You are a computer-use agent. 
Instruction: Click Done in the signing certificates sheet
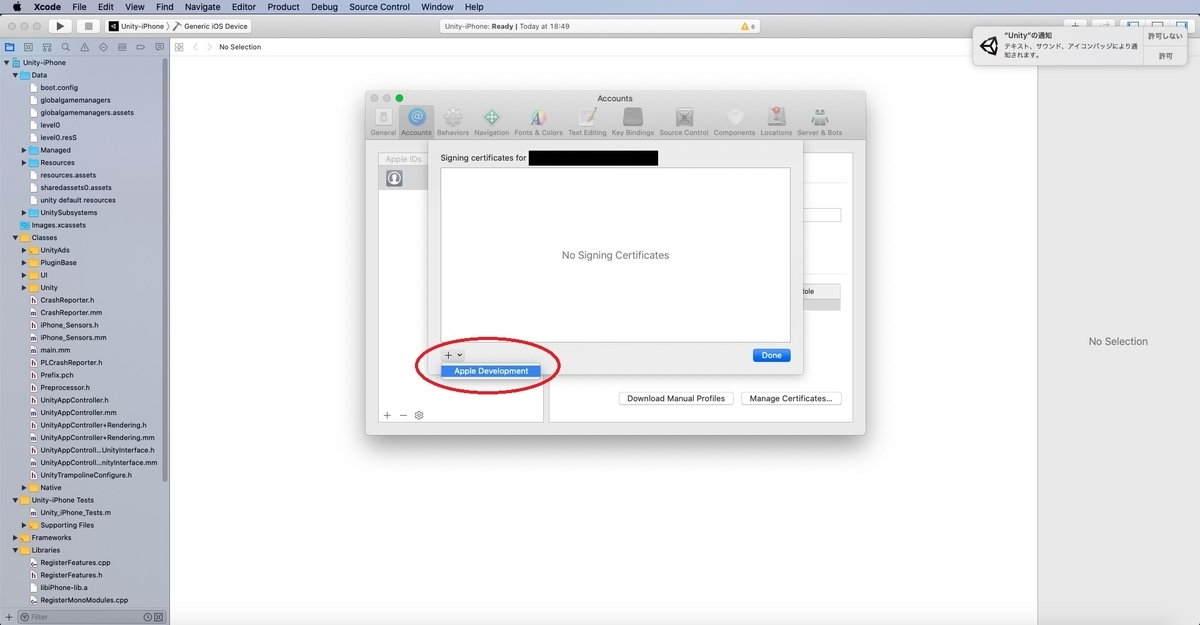tap(771, 355)
